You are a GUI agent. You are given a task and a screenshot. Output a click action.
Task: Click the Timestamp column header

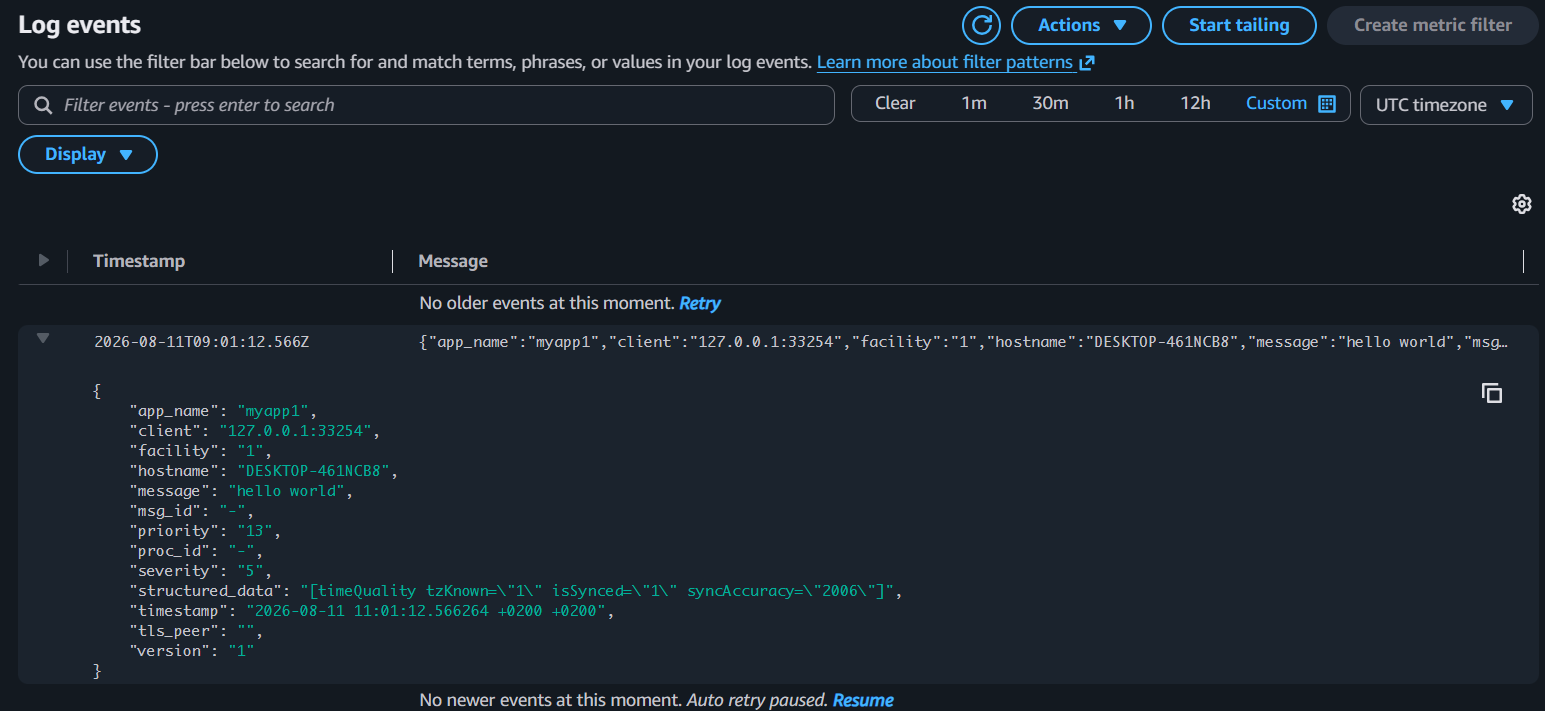[x=139, y=261]
